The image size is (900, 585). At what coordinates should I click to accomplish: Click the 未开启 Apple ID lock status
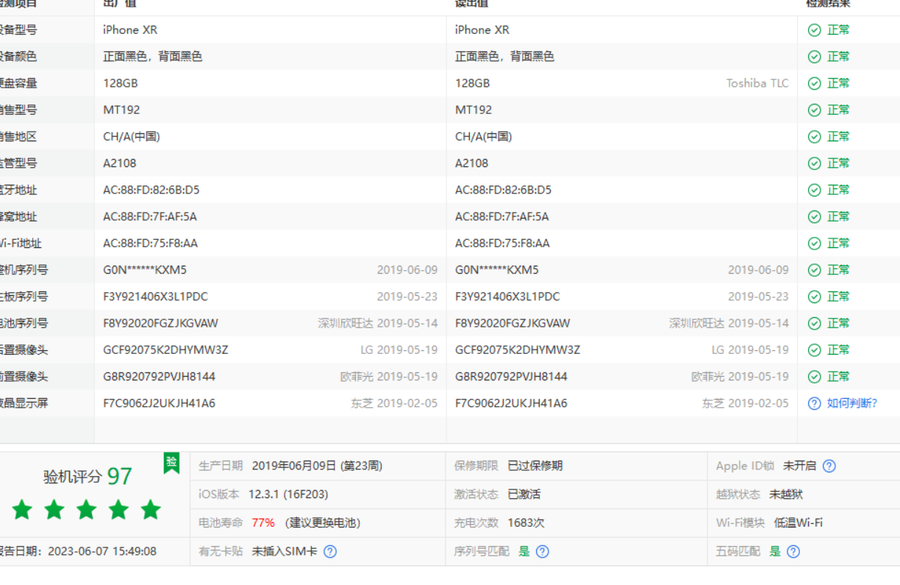[x=800, y=466]
